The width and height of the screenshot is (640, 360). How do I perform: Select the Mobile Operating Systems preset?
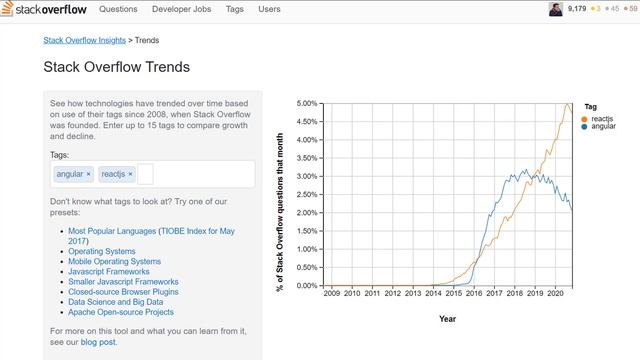point(115,262)
